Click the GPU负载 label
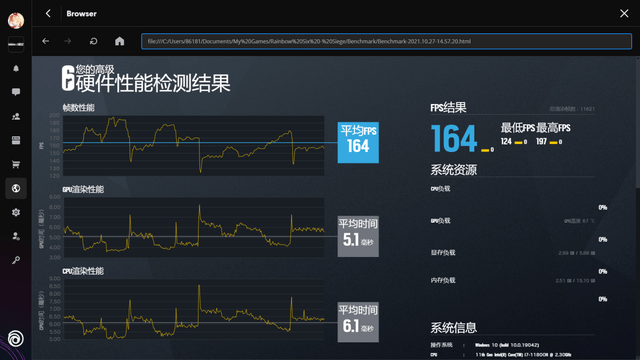The image size is (640, 360). pos(440,221)
